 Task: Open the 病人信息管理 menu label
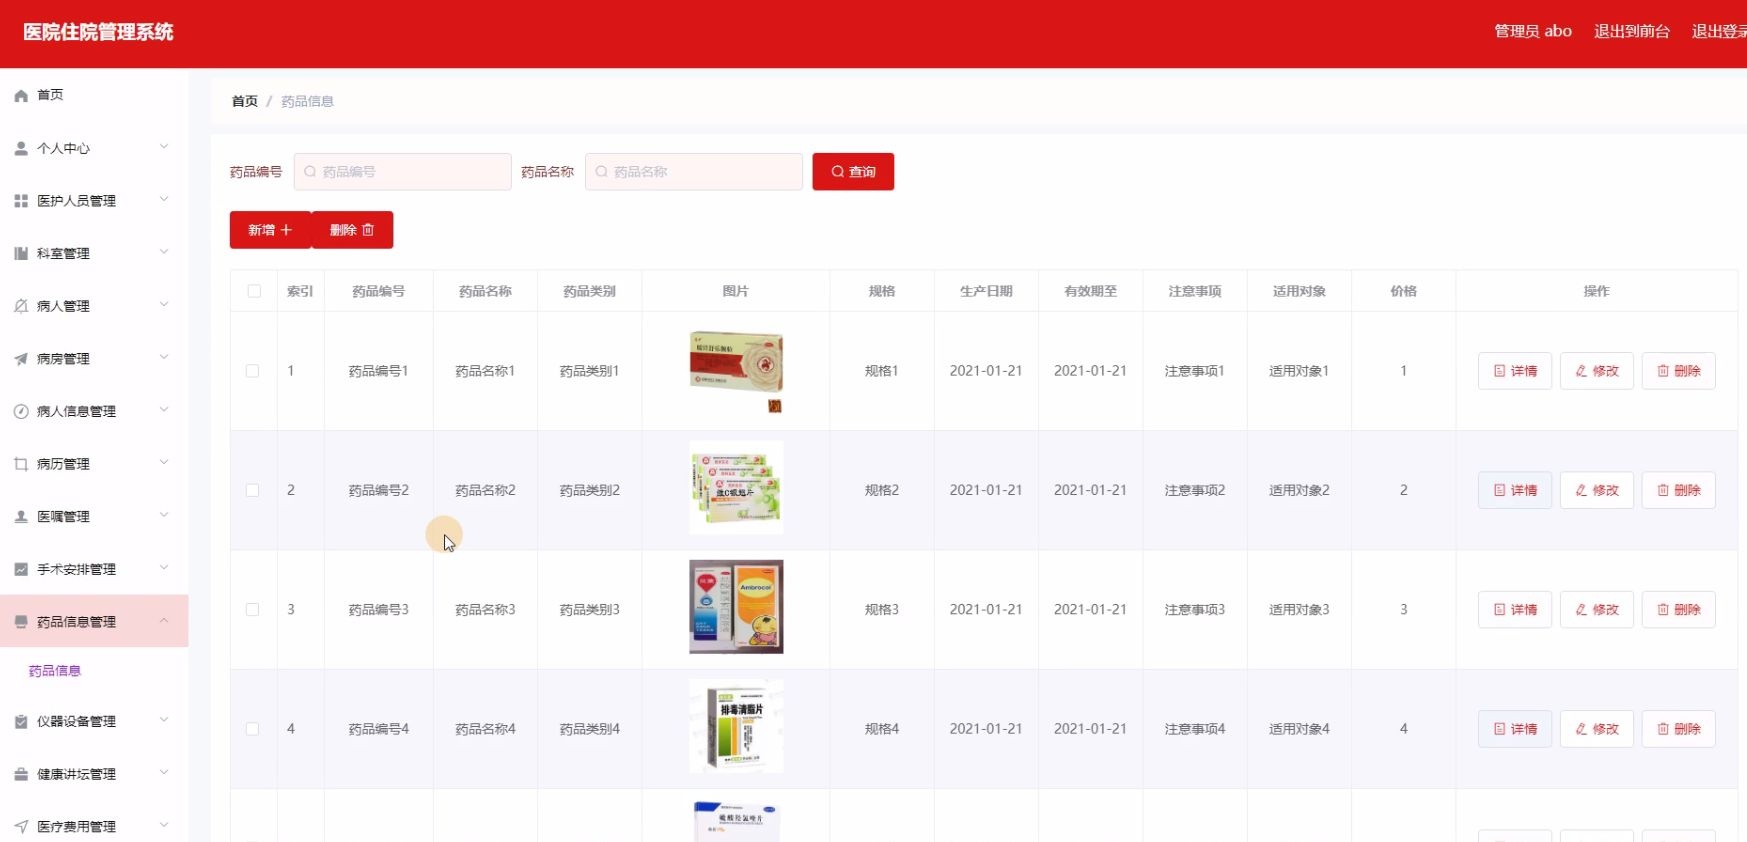tap(76, 412)
